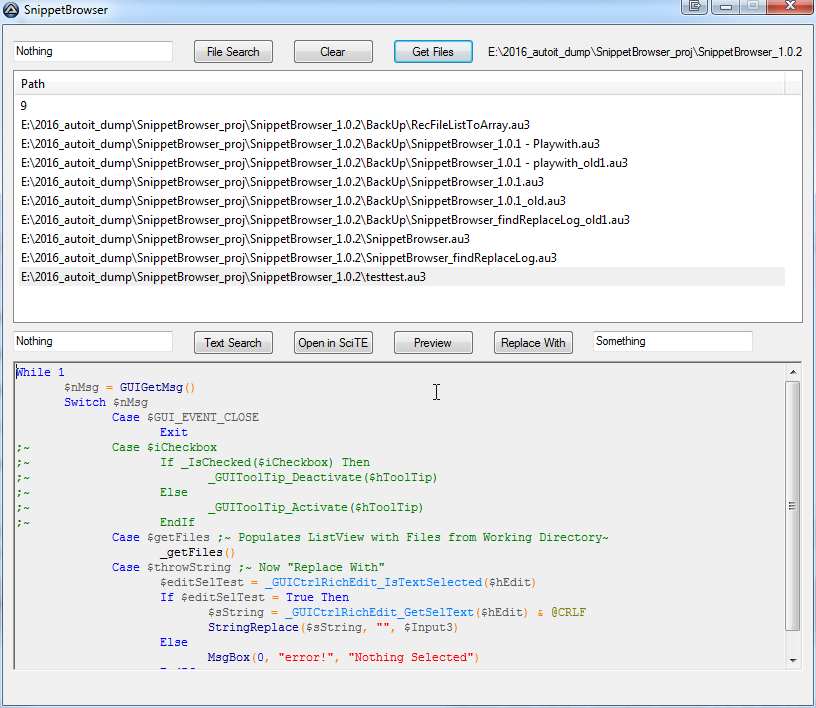Close the SnippetBrowser window
The image size is (816, 708).
point(790,6)
